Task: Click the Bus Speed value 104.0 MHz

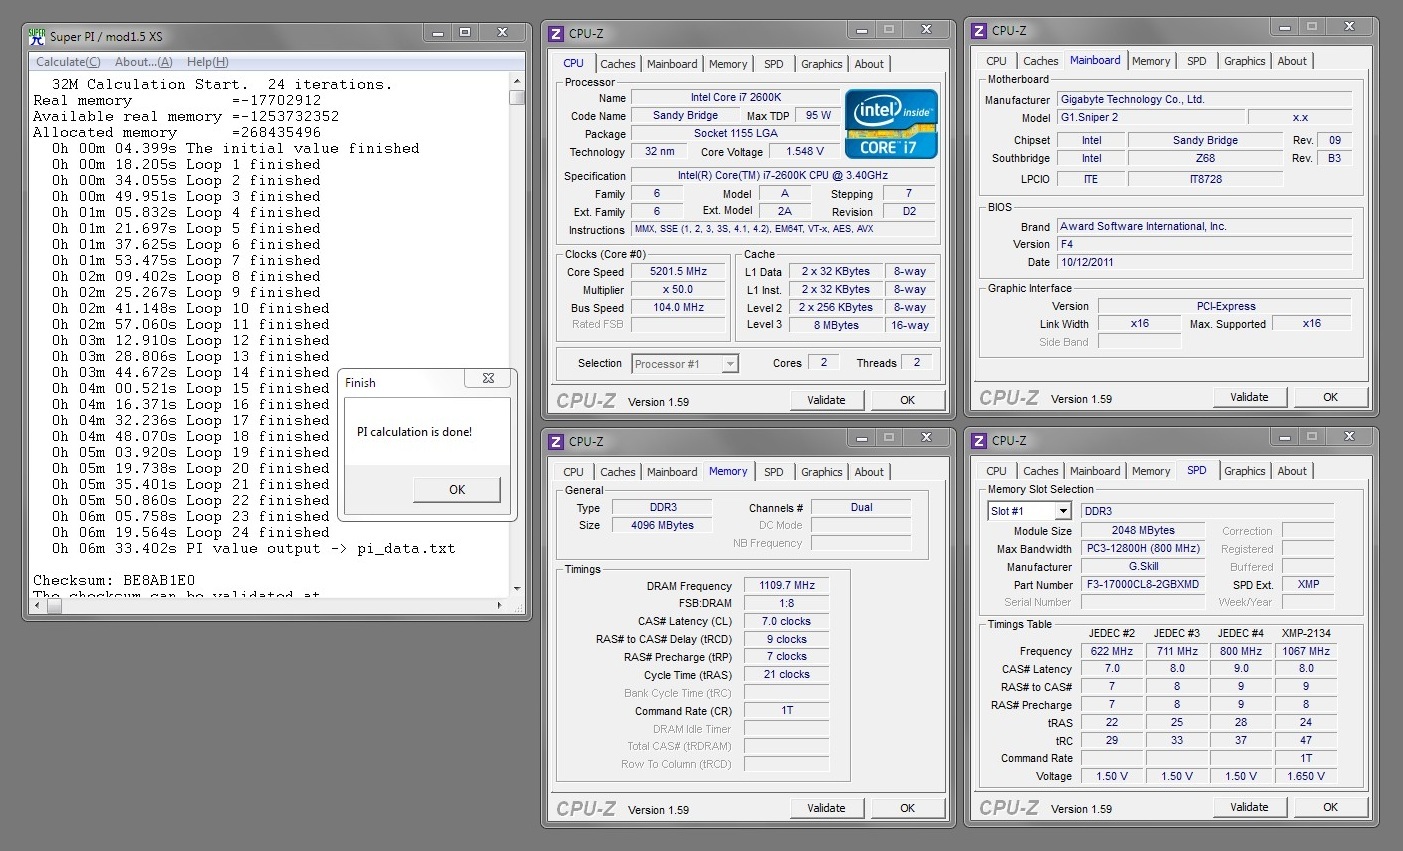Action: click(x=679, y=307)
